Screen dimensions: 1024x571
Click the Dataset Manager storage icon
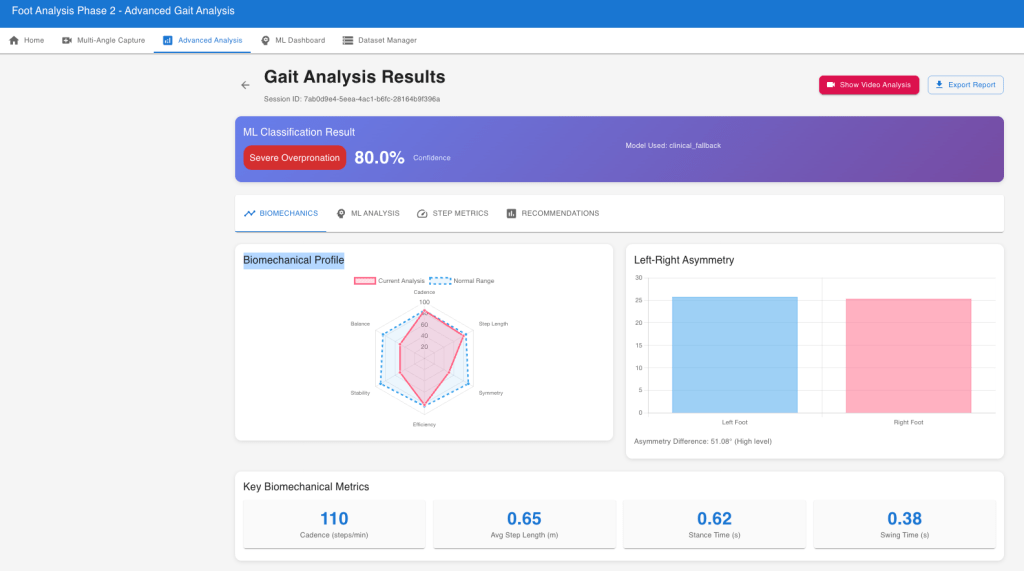(348, 40)
